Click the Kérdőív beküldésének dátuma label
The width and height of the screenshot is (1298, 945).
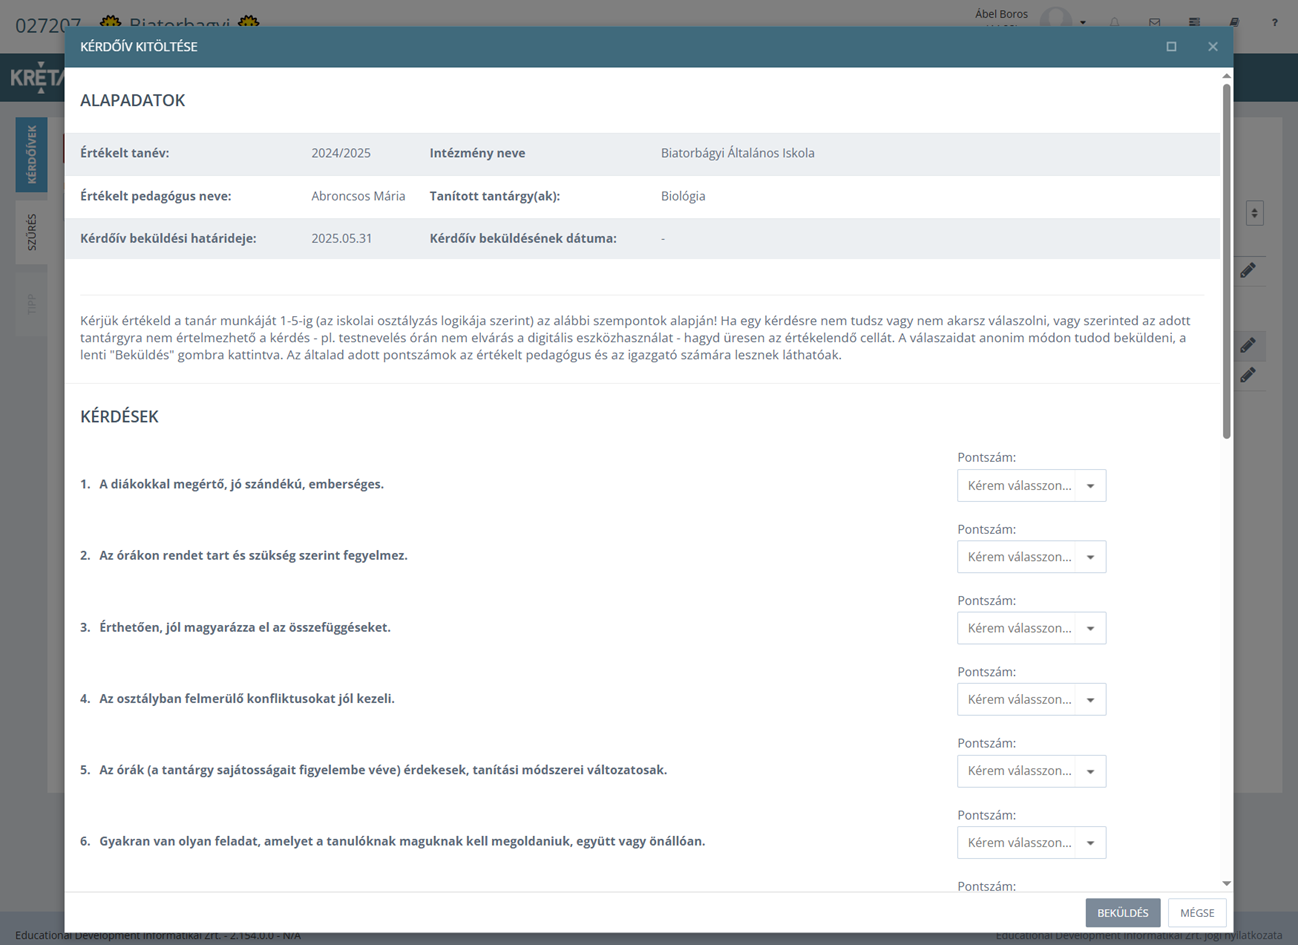pos(523,238)
